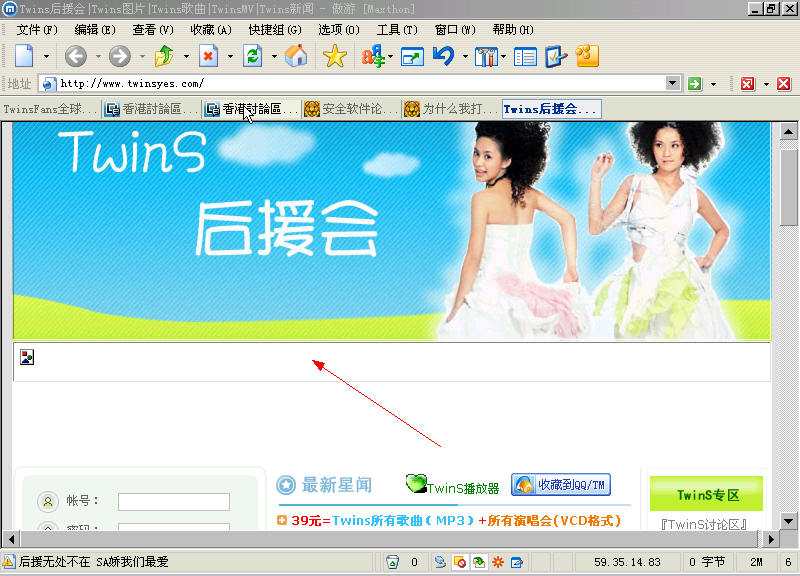Click the Up one level folder icon
Image resolution: width=800 pixels, height=576 pixels.
click(164, 56)
